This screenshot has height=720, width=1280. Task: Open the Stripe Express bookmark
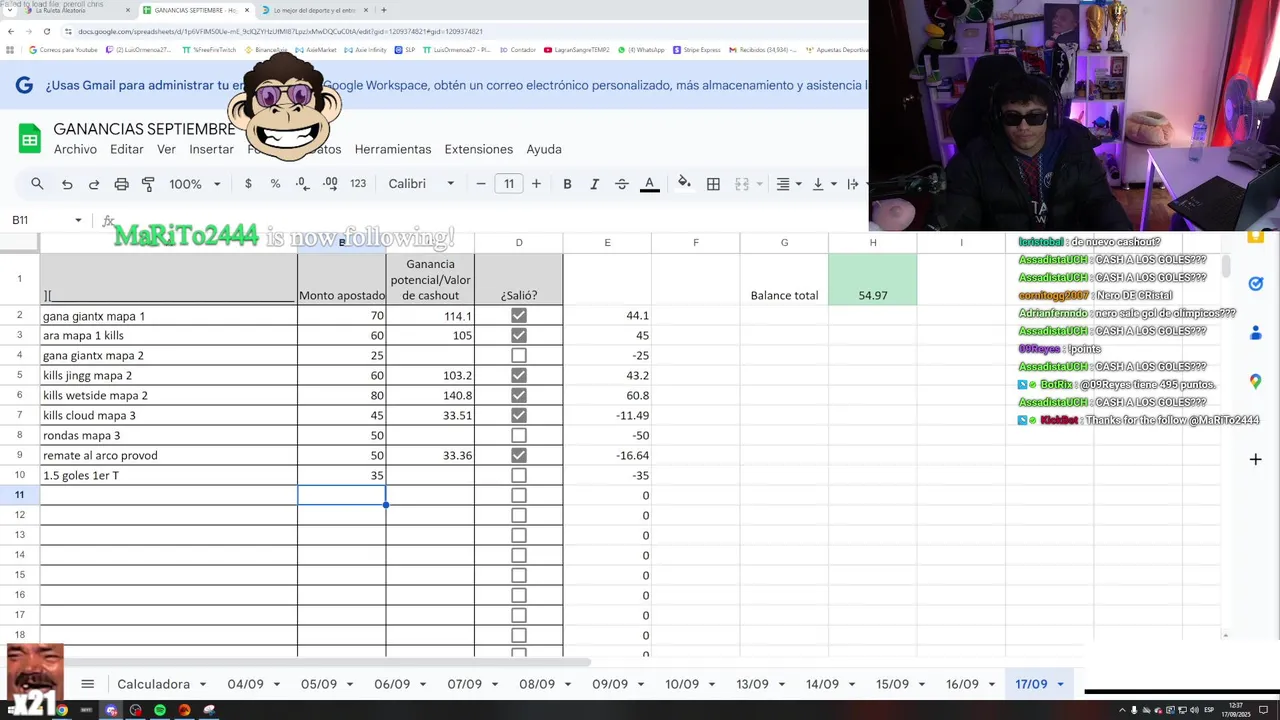[x=696, y=49]
